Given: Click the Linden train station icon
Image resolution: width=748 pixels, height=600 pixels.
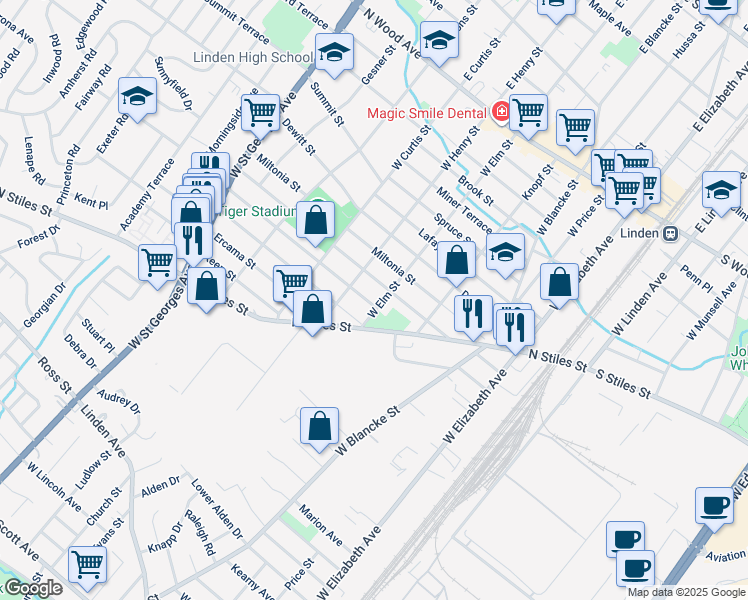Looking at the screenshot, I should 670,233.
